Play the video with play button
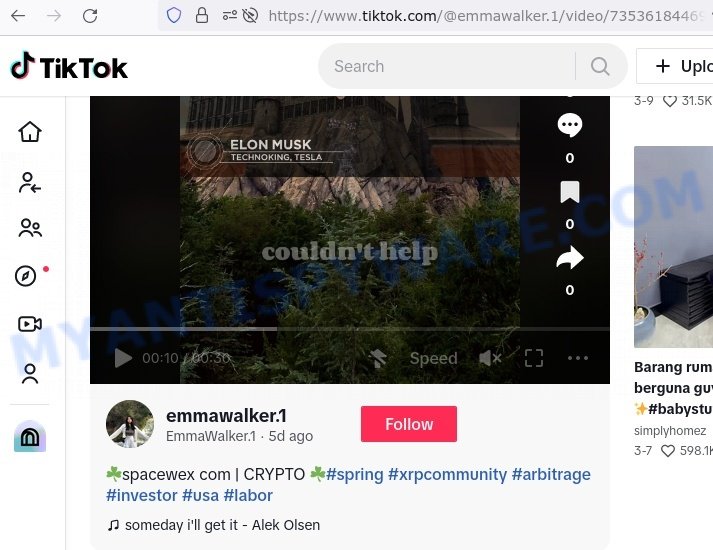The image size is (713, 550). pos(123,358)
